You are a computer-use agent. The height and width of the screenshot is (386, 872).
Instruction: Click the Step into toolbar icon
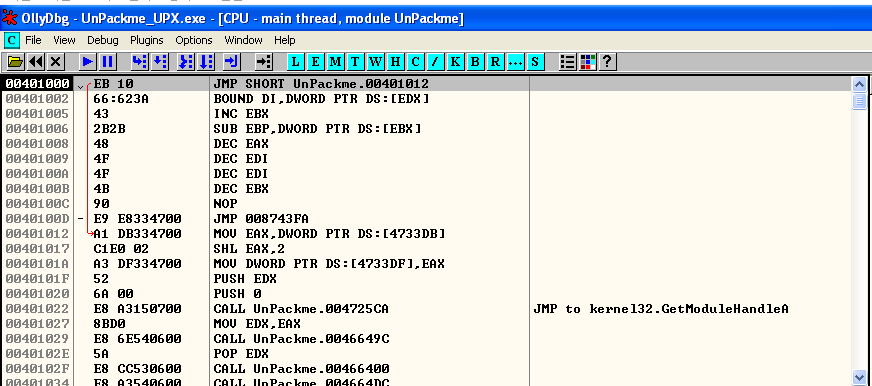(x=140, y=62)
